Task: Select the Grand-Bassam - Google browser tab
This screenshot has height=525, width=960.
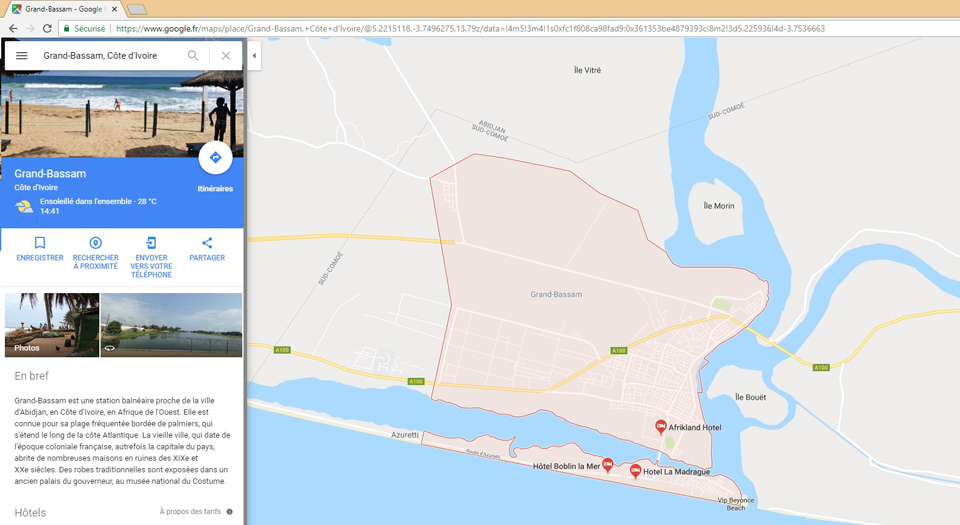Action: pyautogui.click(x=64, y=9)
